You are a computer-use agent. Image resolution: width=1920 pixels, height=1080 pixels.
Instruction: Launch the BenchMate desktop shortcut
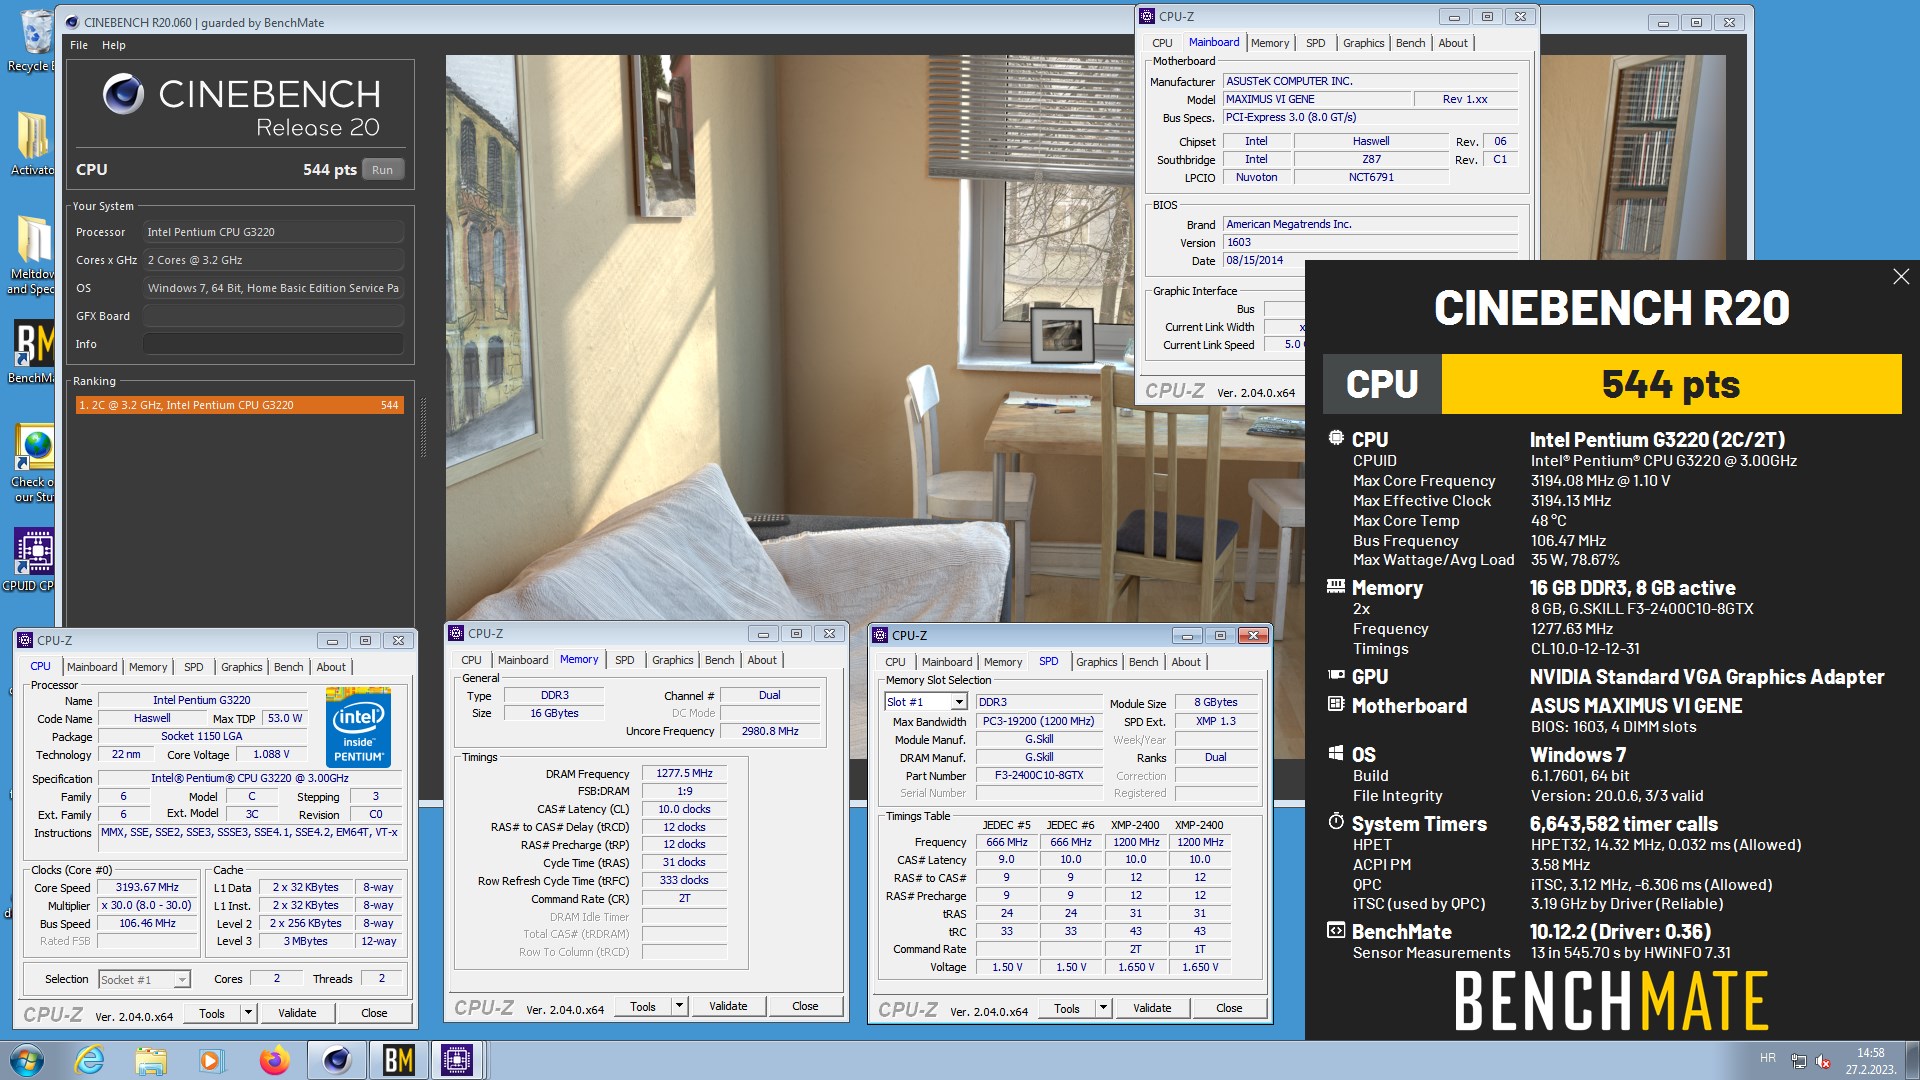(x=33, y=351)
